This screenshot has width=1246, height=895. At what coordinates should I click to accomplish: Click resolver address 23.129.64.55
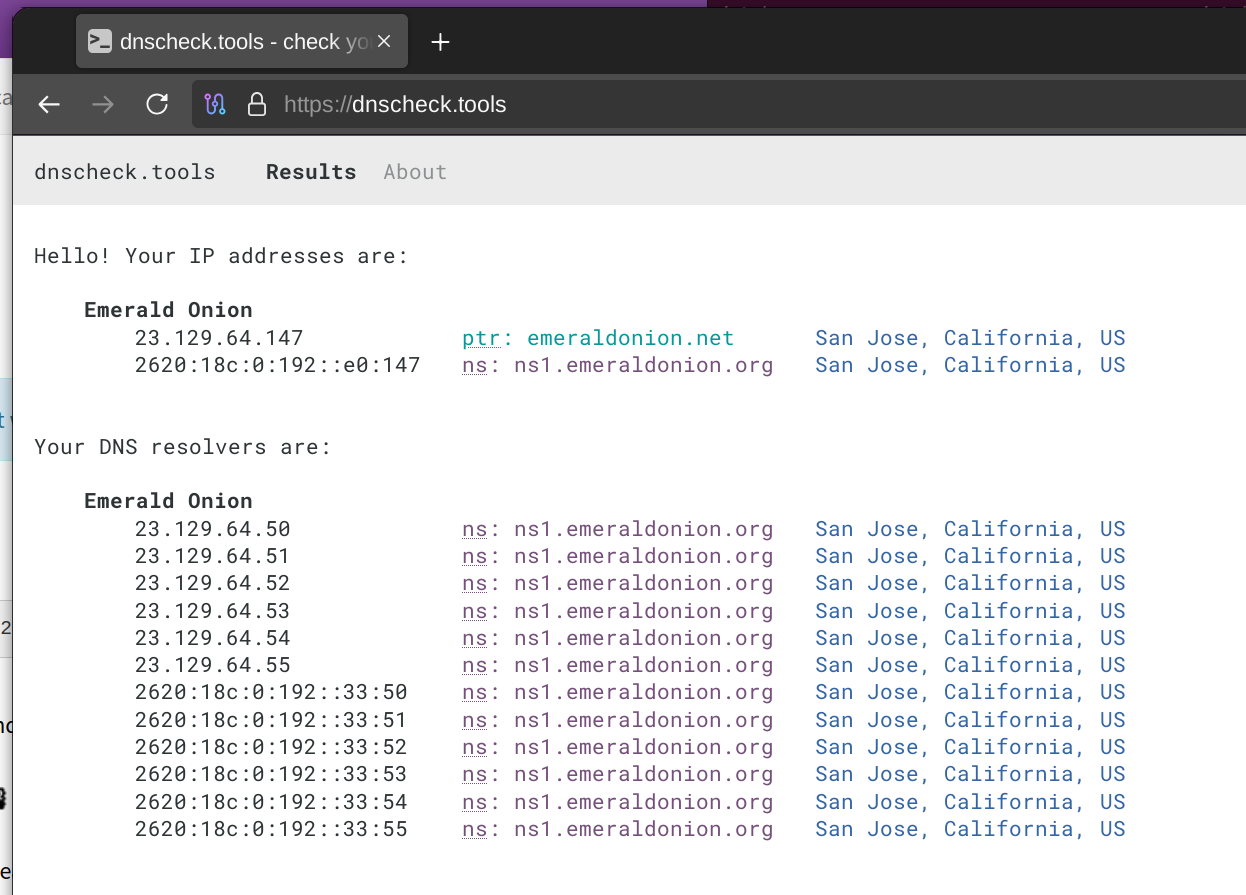213,665
